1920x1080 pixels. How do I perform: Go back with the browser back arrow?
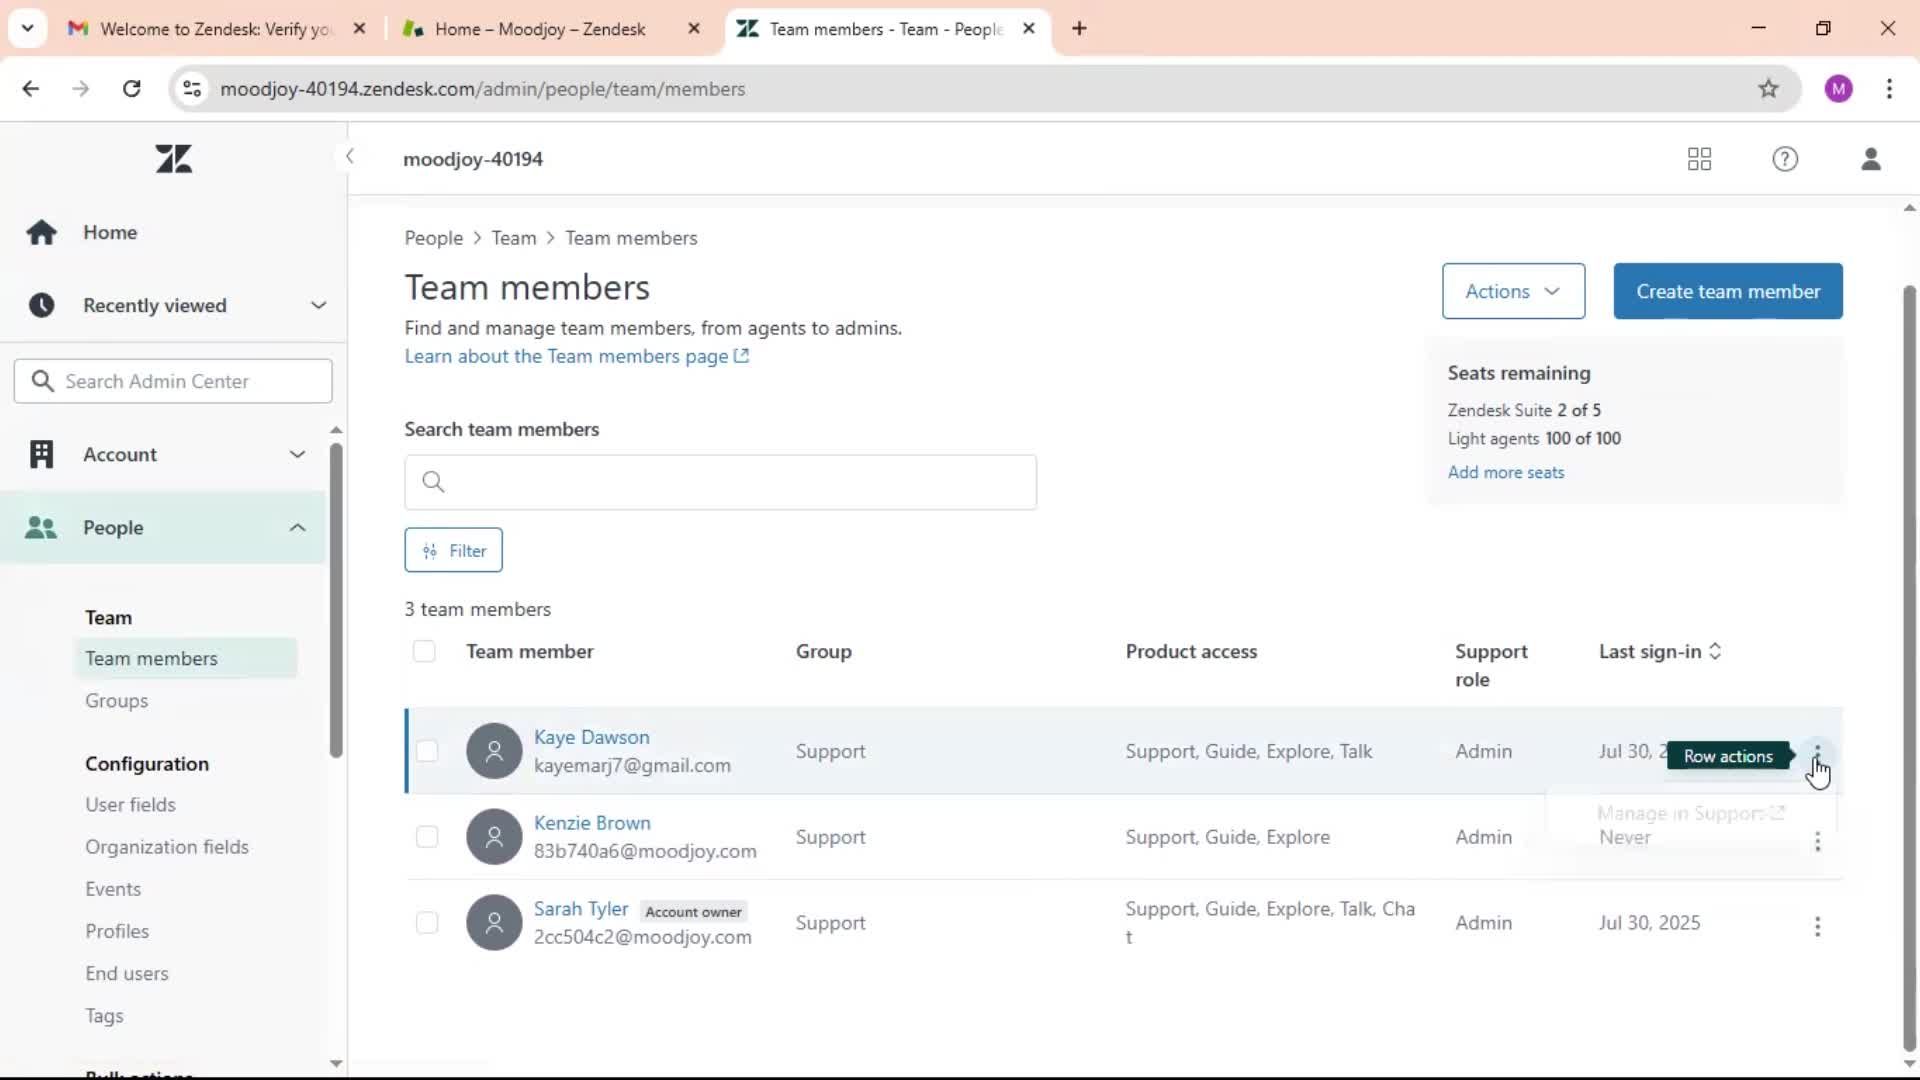(31, 89)
